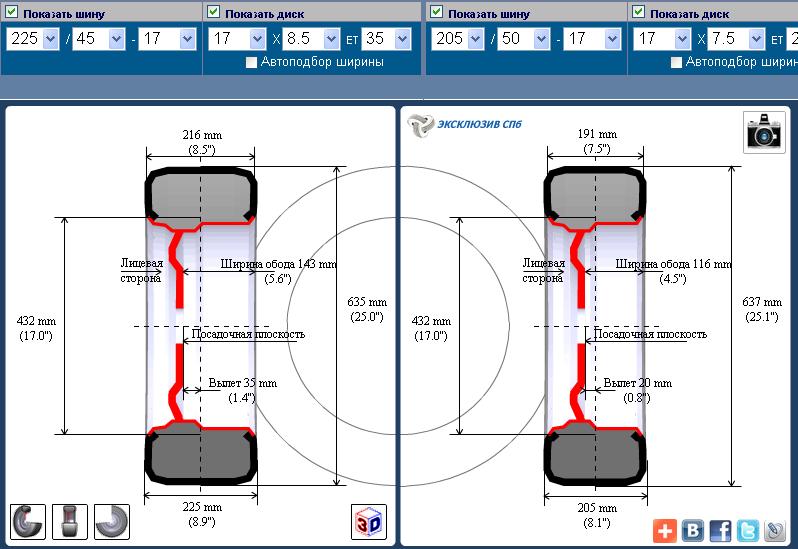Select the quarter-cut tire view icon
Image resolution: width=798 pixels, height=549 pixels.
coord(112,521)
